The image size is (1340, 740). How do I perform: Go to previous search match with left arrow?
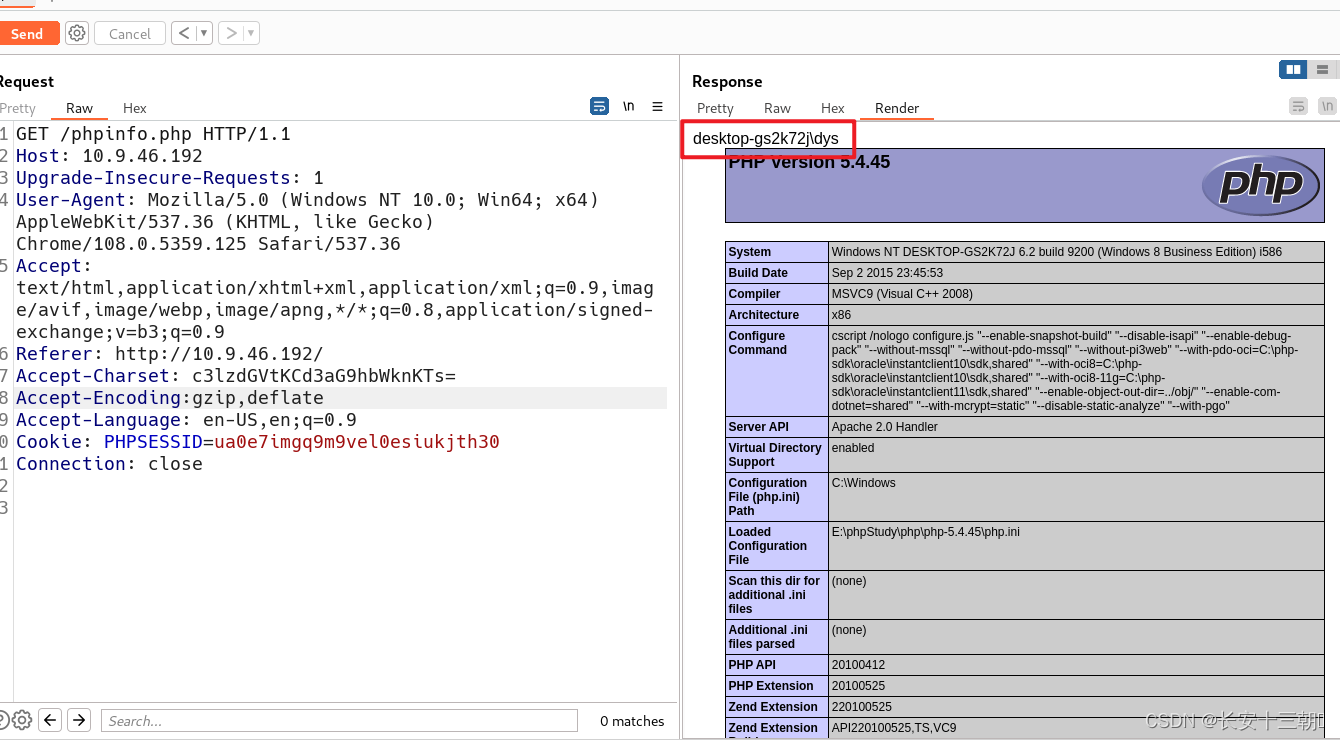(49, 720)
